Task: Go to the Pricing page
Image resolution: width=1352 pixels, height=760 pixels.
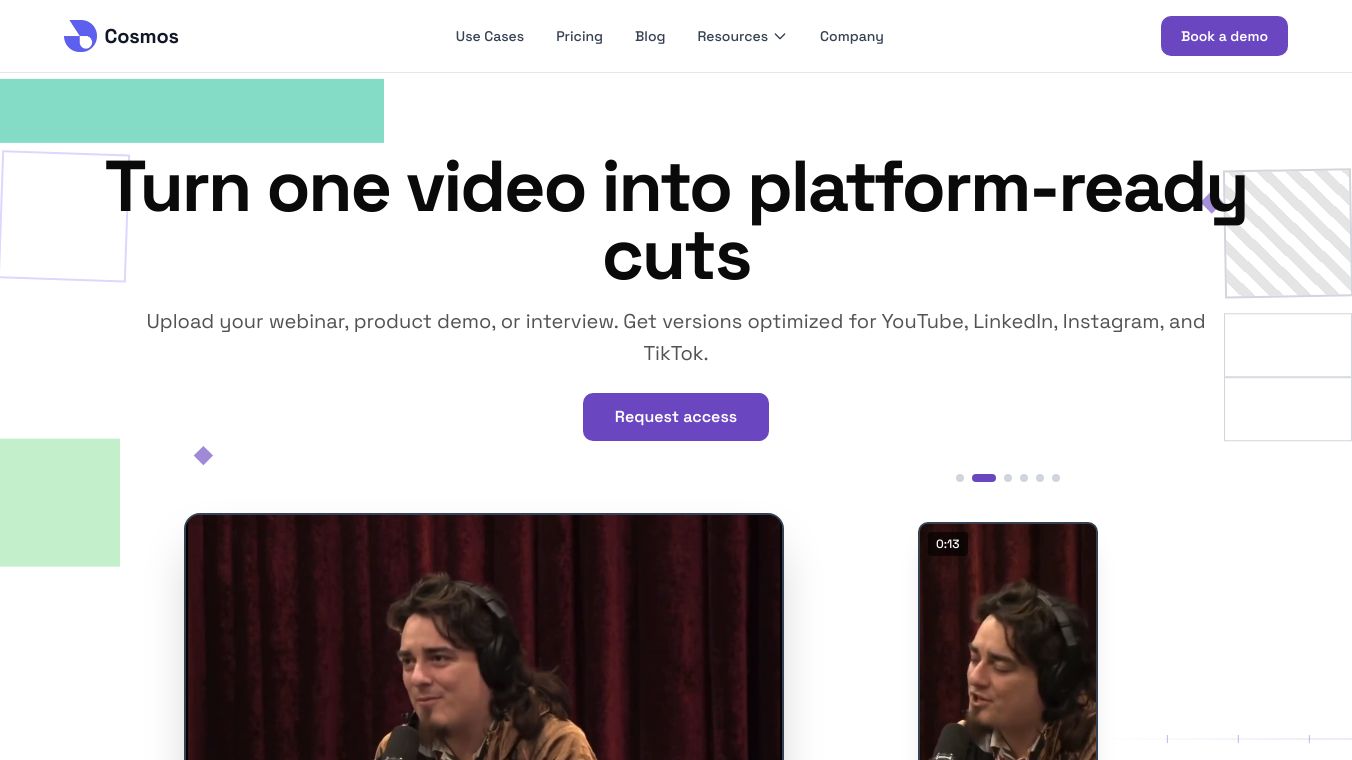Action: (x=579, y=36)
